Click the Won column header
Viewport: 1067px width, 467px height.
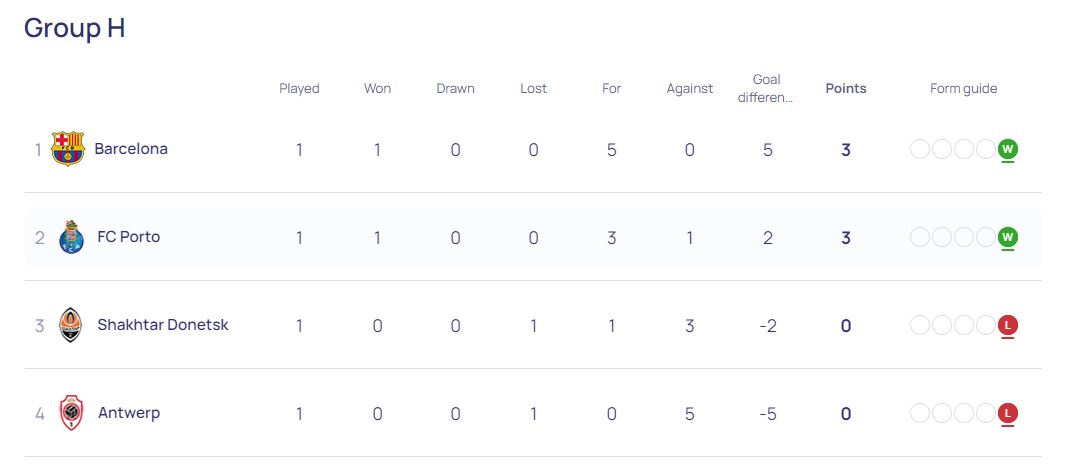click(377, 88)
